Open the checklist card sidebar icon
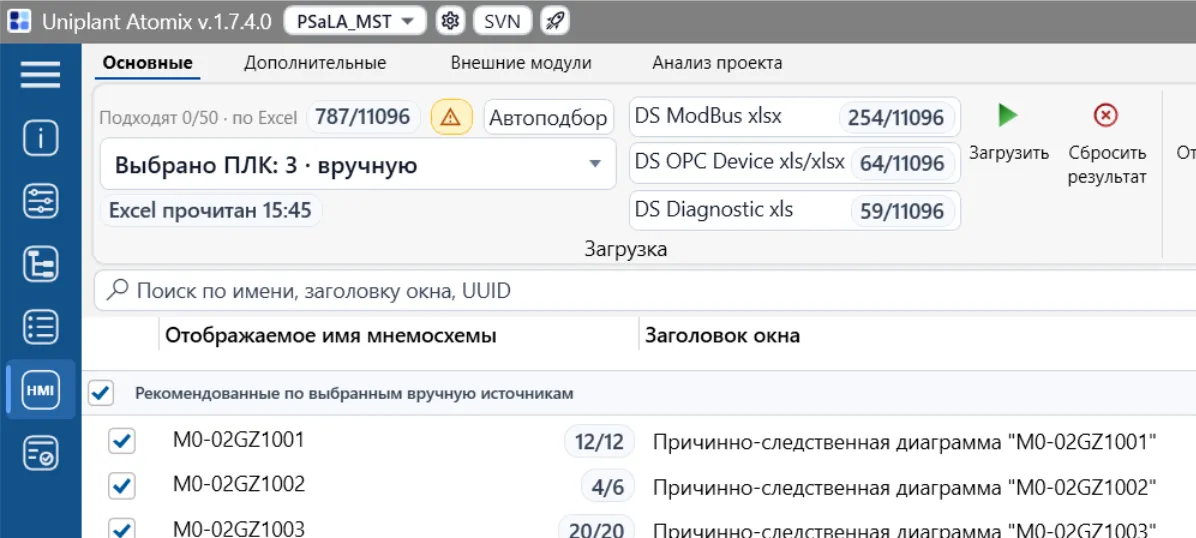The image size is (1196, 538). coord(40,453)
